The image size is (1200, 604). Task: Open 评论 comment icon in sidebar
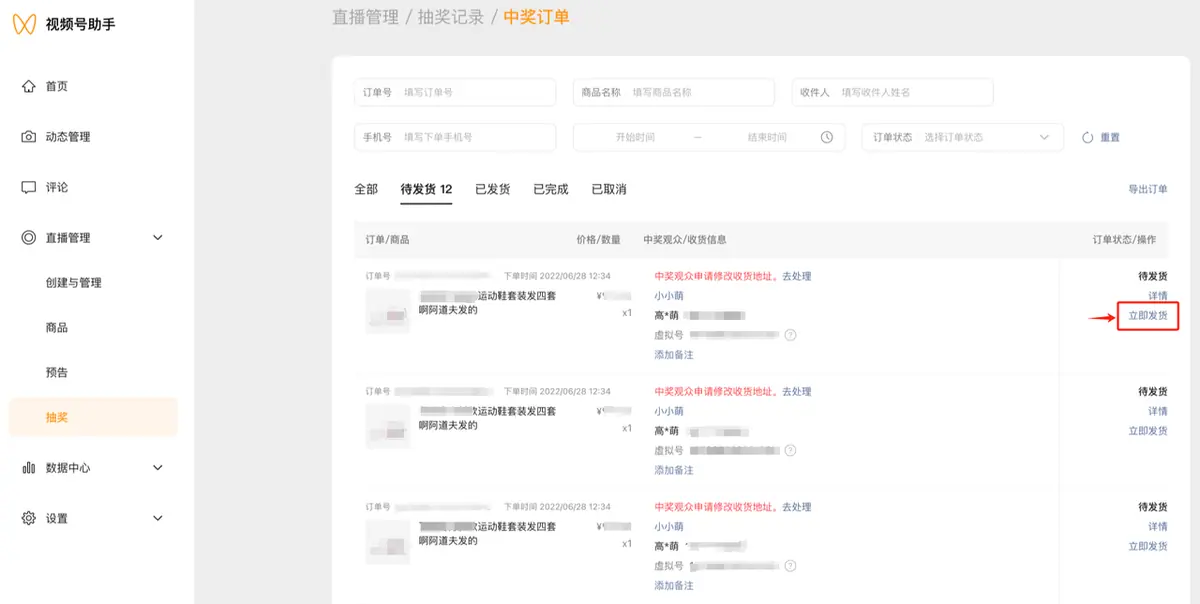(x=28, y=187)
